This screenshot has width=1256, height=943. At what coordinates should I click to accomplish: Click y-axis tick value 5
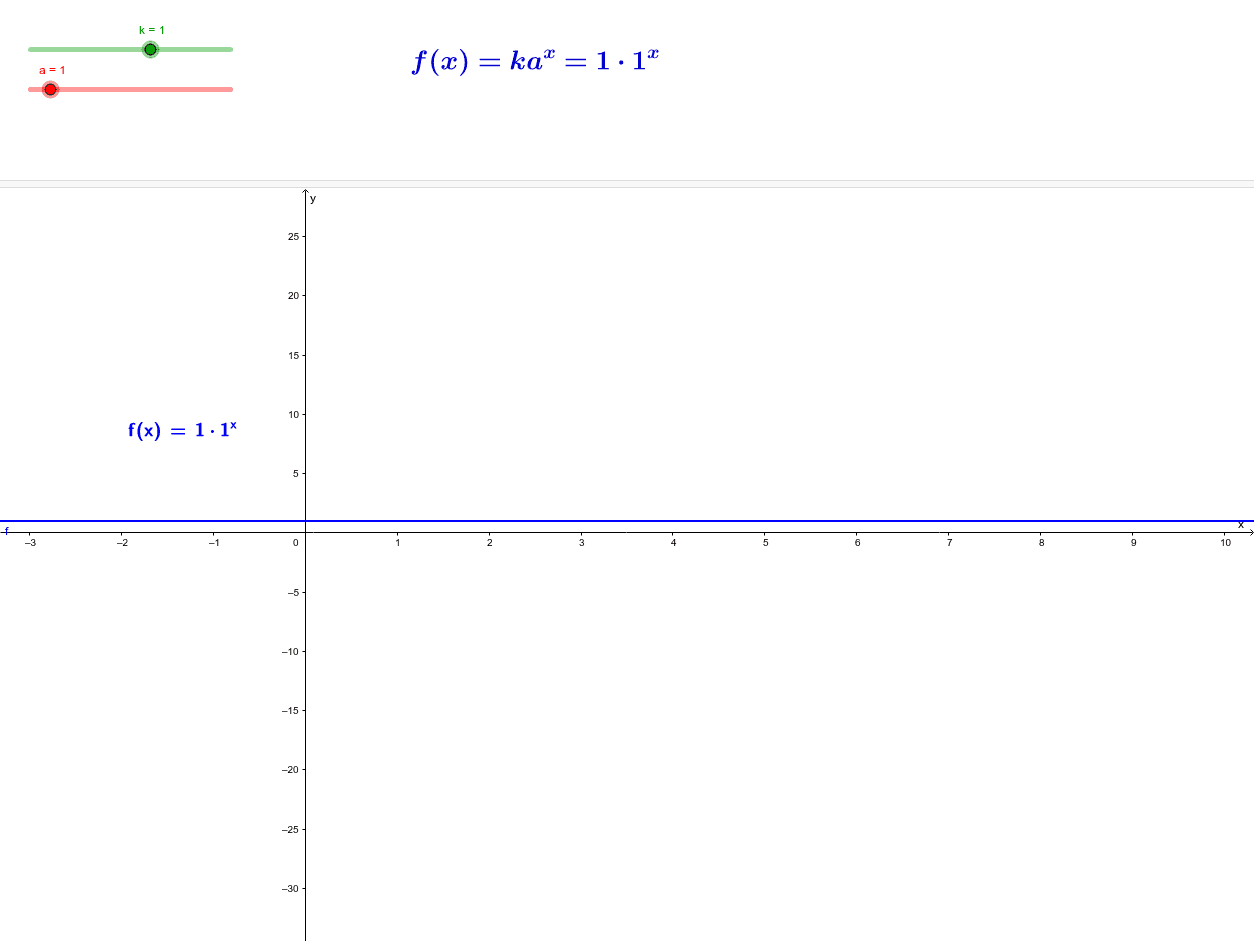tap(295, 473)
